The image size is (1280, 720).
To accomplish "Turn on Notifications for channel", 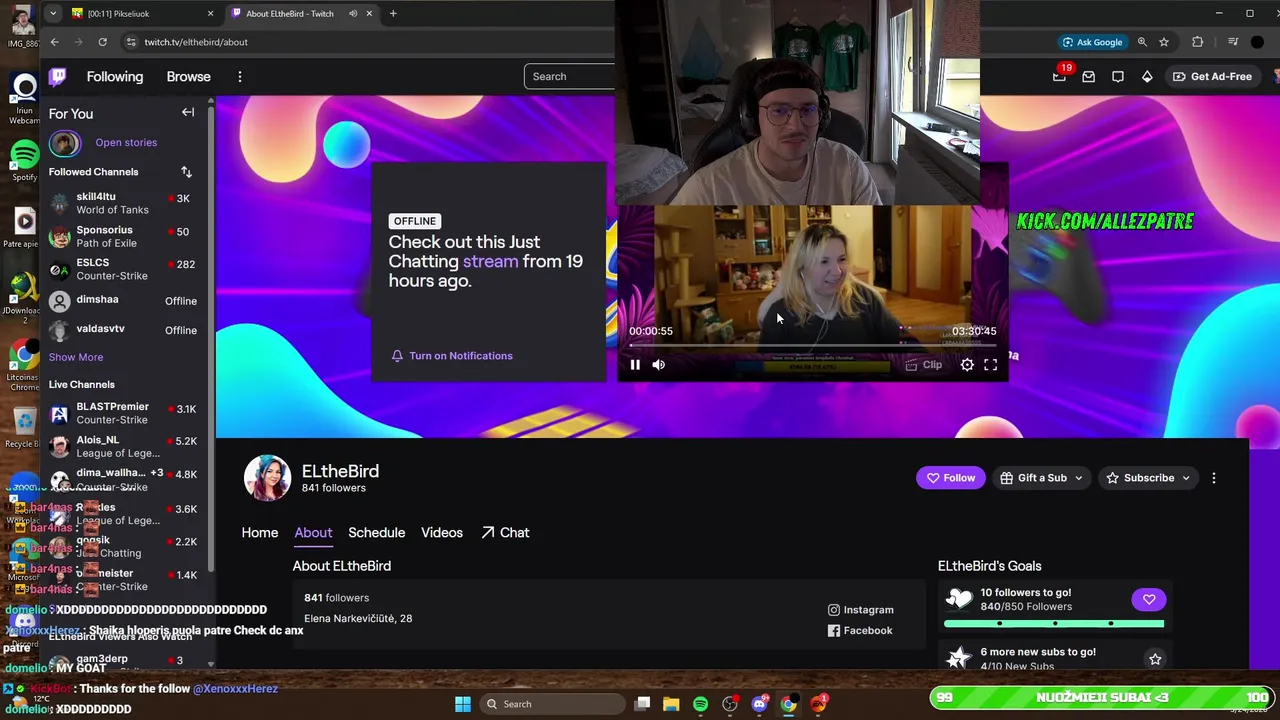I will click(x=452, y=356).
